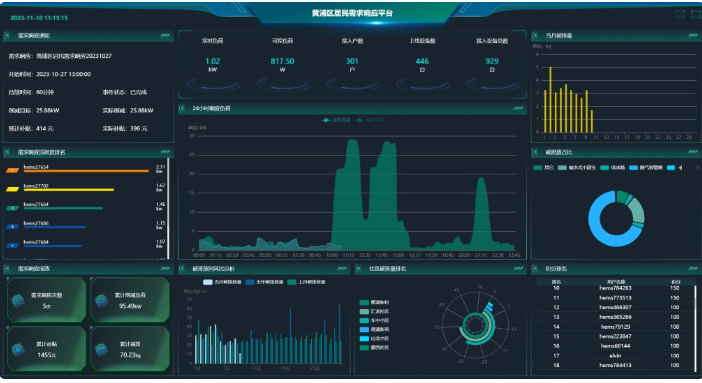
Task: Toggle the 电冰箱 legend item in the pie chart
Action: [x=612, y=168]
